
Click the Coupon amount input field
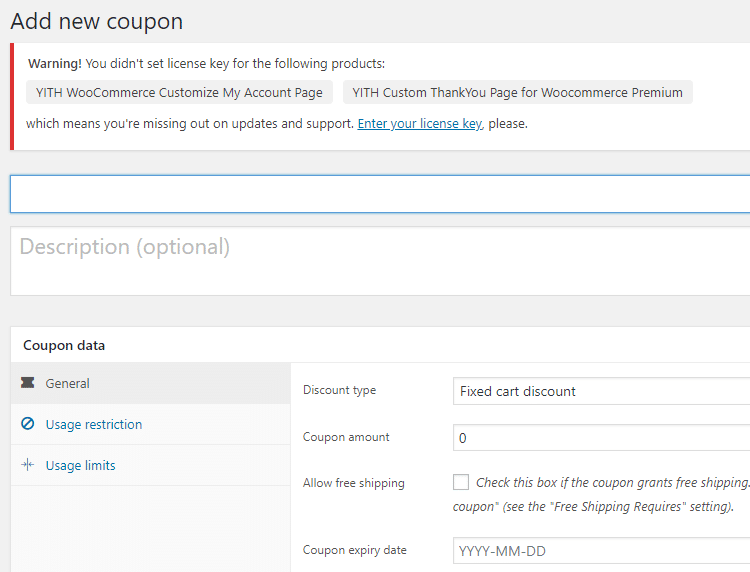600,437
